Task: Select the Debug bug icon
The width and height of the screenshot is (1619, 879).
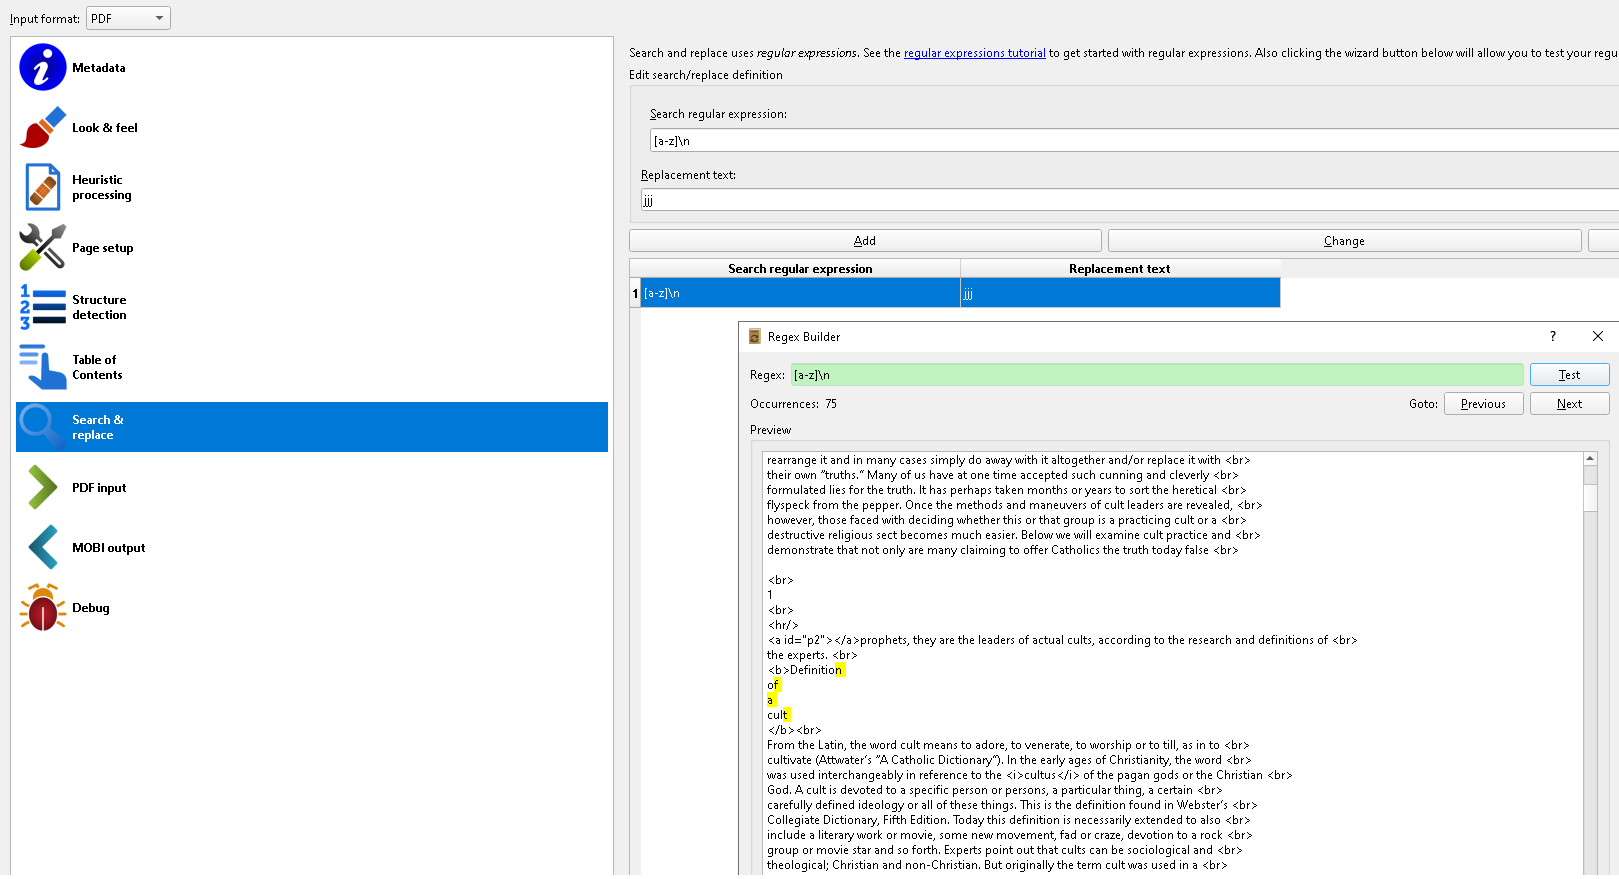Action: [42, 608]
